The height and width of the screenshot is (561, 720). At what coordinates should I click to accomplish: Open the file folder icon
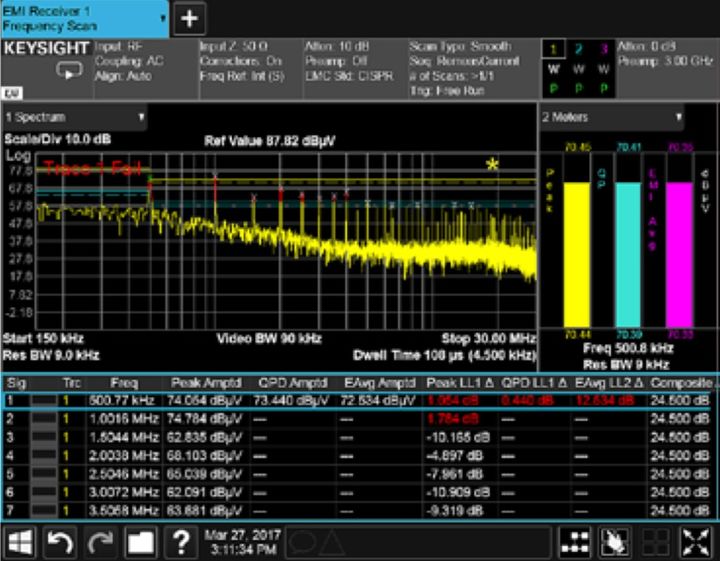coord(140,541)
